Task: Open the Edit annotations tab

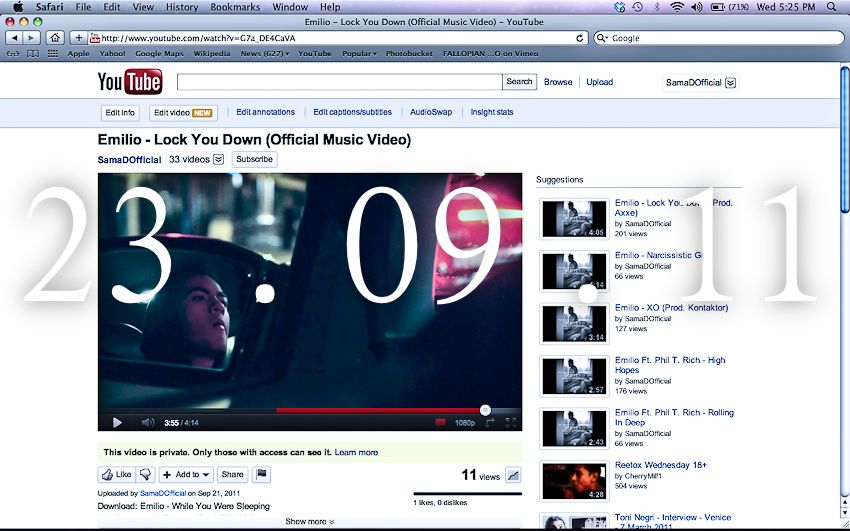Action: 265,112
